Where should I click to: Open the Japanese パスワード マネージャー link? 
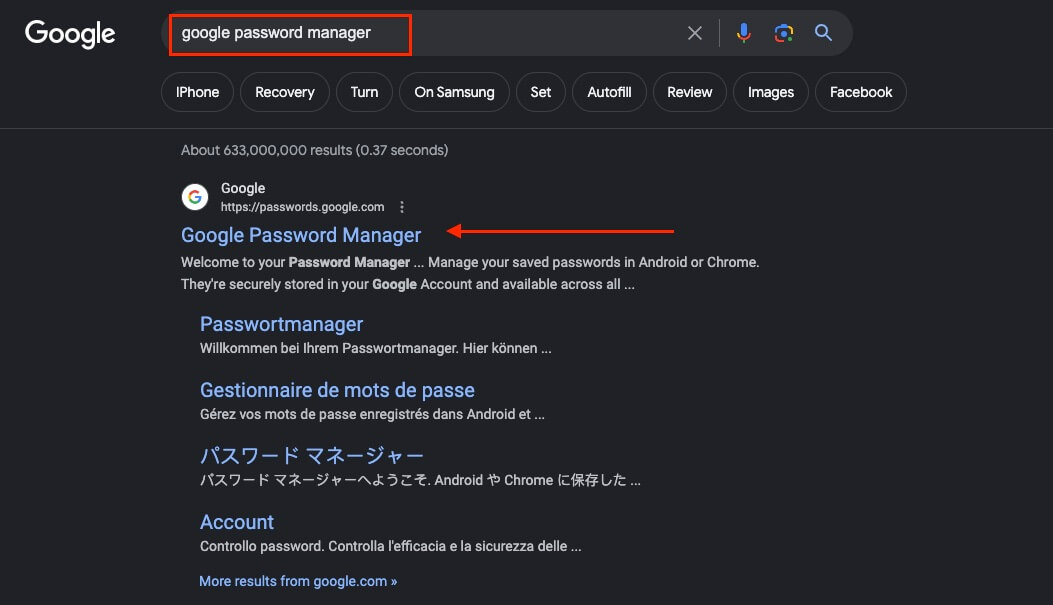(312, 456)
